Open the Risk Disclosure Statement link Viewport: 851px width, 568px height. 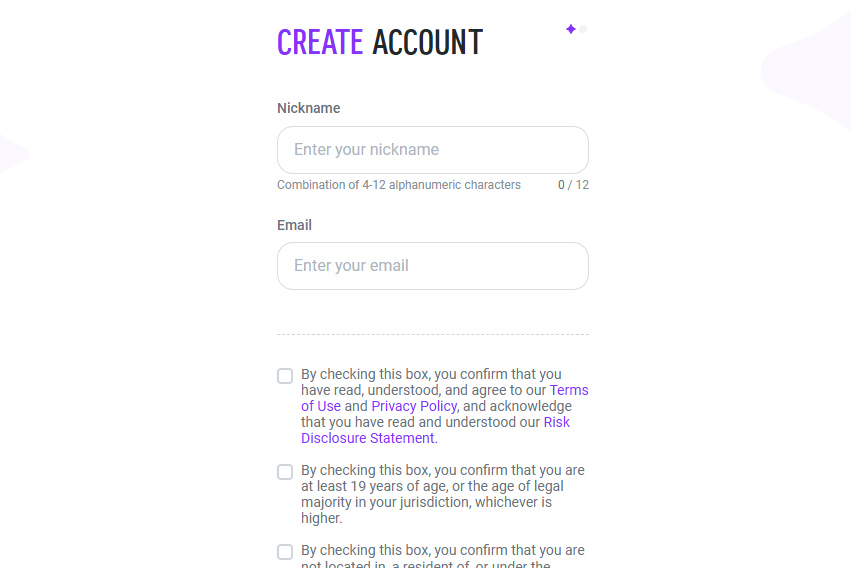(368, 438)
